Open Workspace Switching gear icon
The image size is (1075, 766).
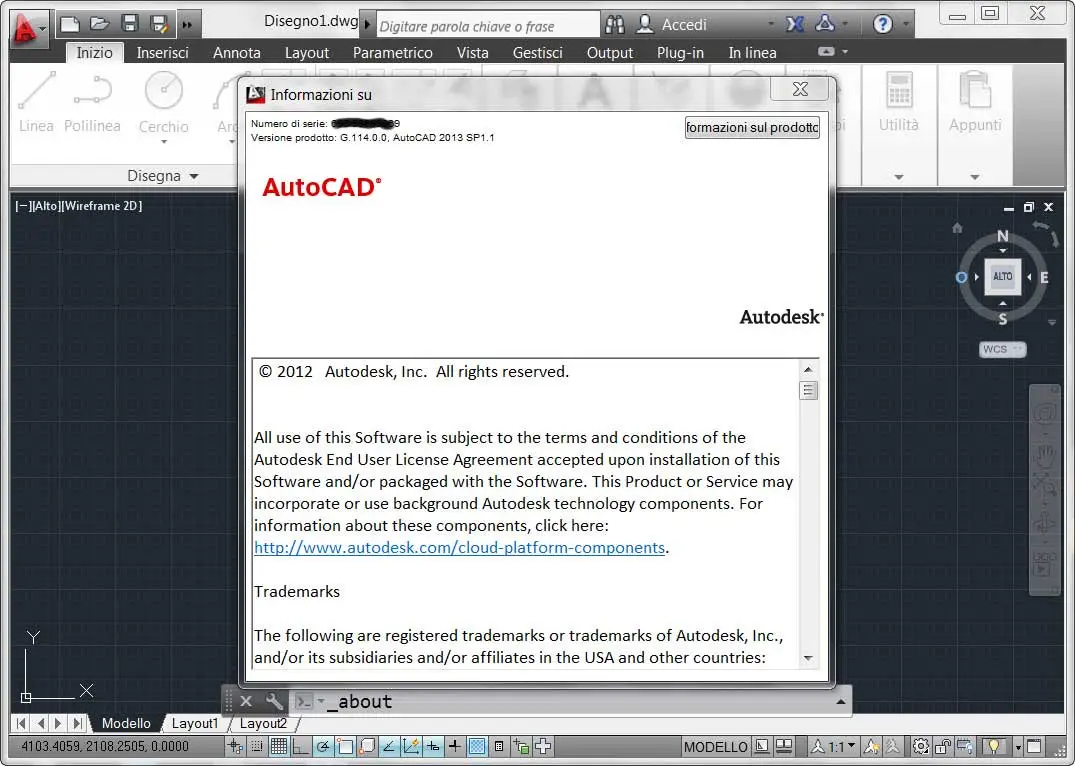coord(920,746)
